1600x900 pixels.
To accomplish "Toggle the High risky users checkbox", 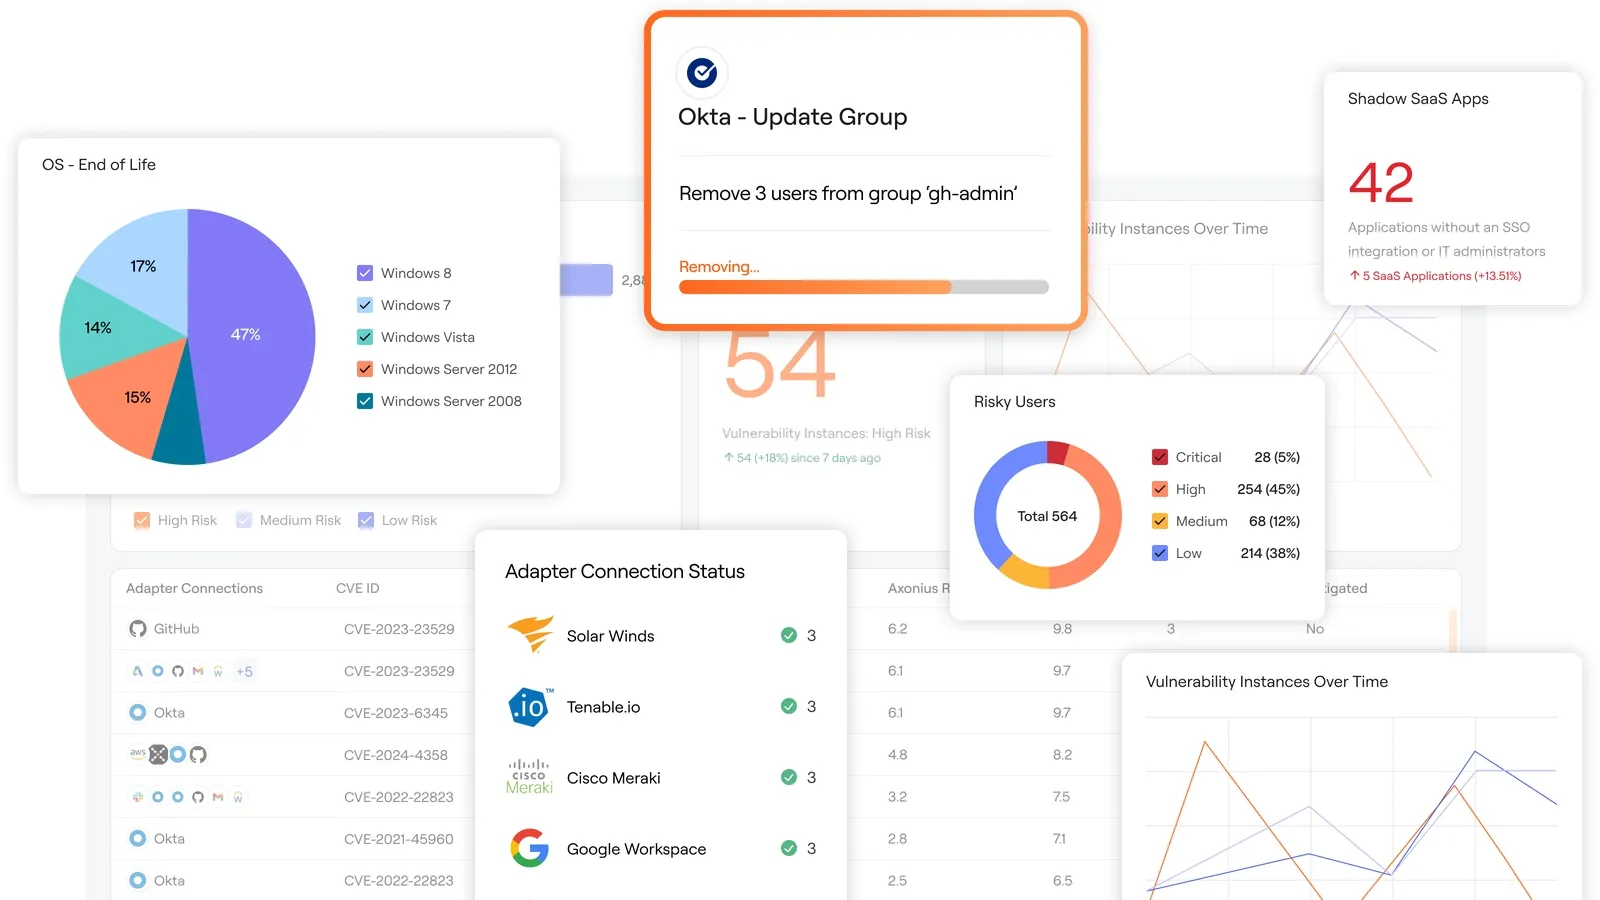I will point(1160,489).
